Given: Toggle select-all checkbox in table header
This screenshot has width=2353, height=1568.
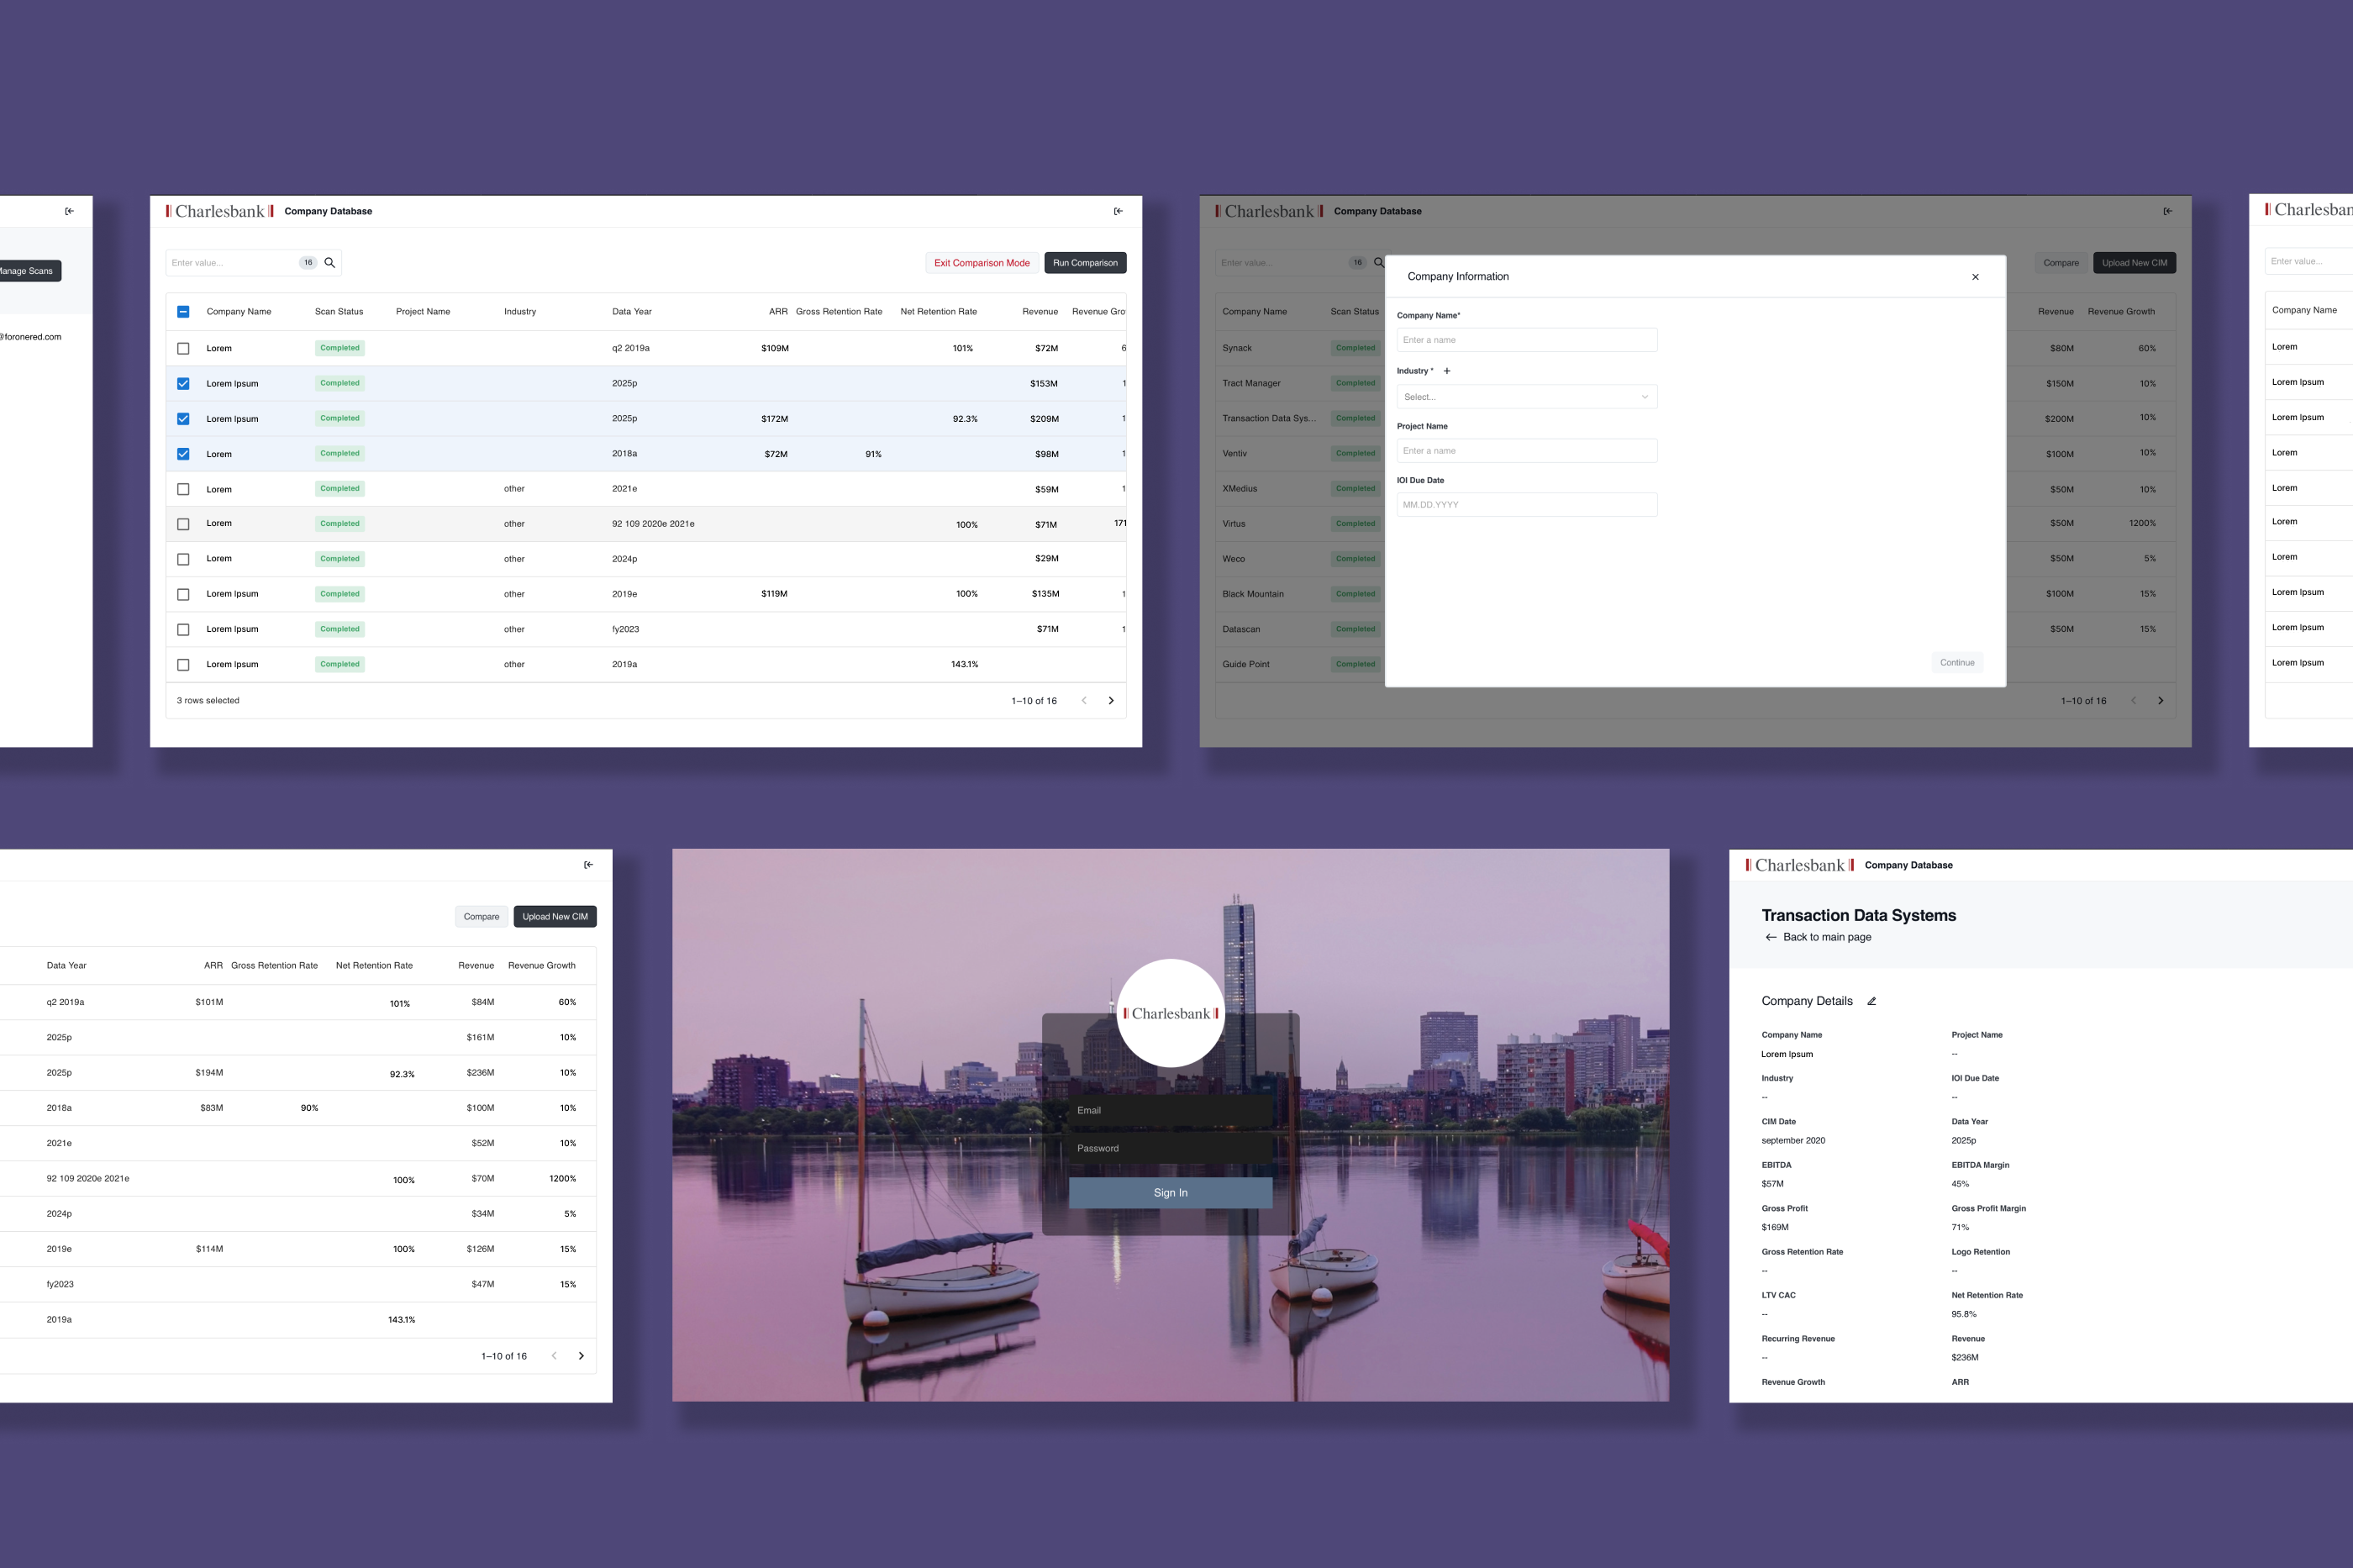Looking at the screenshot, I should (183, 312).
